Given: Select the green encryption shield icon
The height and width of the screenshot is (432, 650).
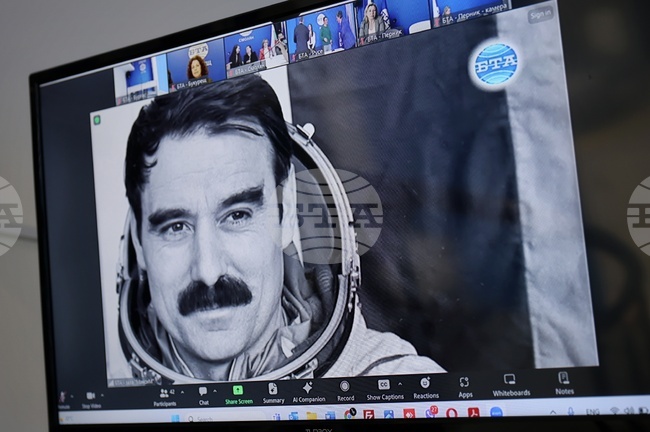Looking at the screenshot, I should click(97, 120).
